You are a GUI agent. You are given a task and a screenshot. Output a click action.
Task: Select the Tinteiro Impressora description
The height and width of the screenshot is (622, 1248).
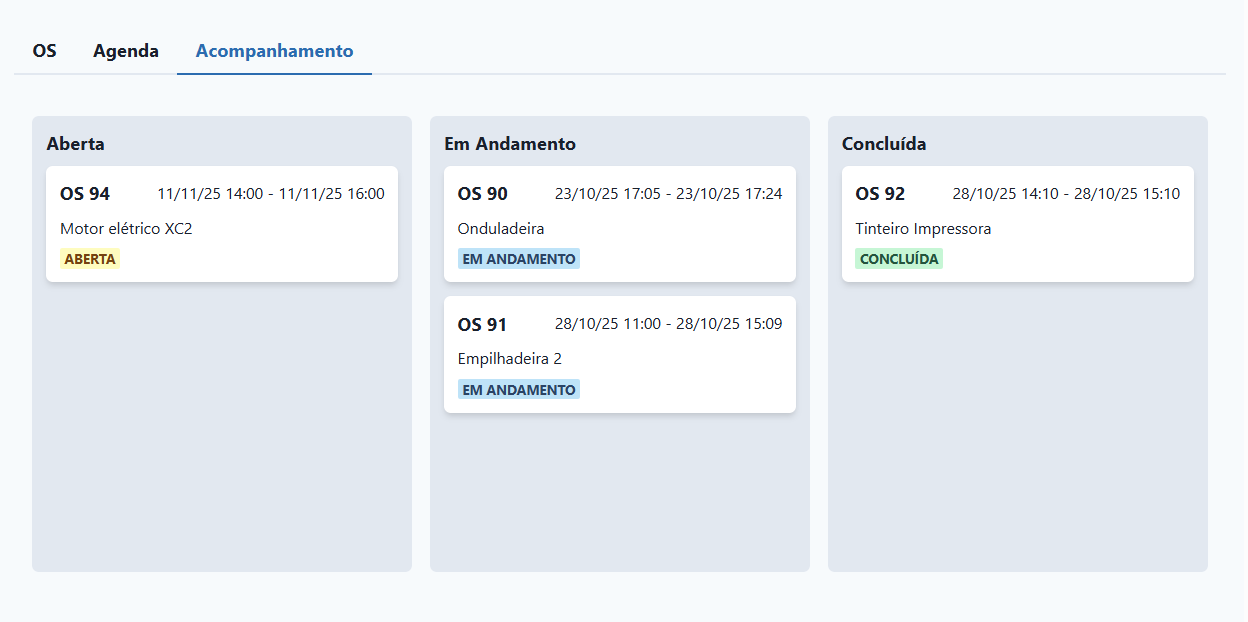[923, 229]
